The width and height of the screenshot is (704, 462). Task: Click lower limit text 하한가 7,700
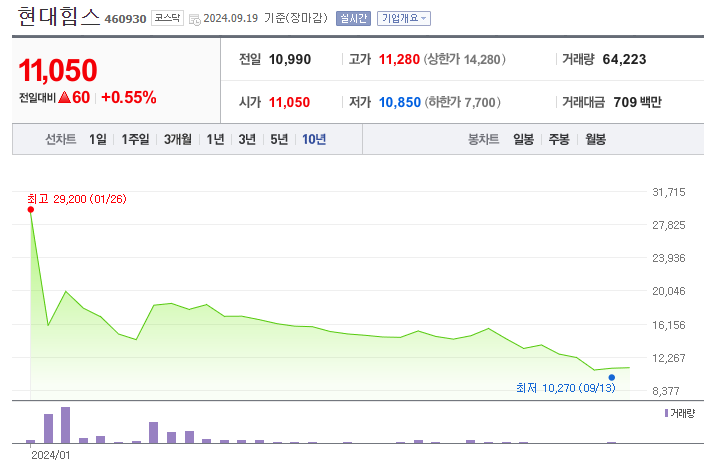pyautogui.click(x=462, y=102)
